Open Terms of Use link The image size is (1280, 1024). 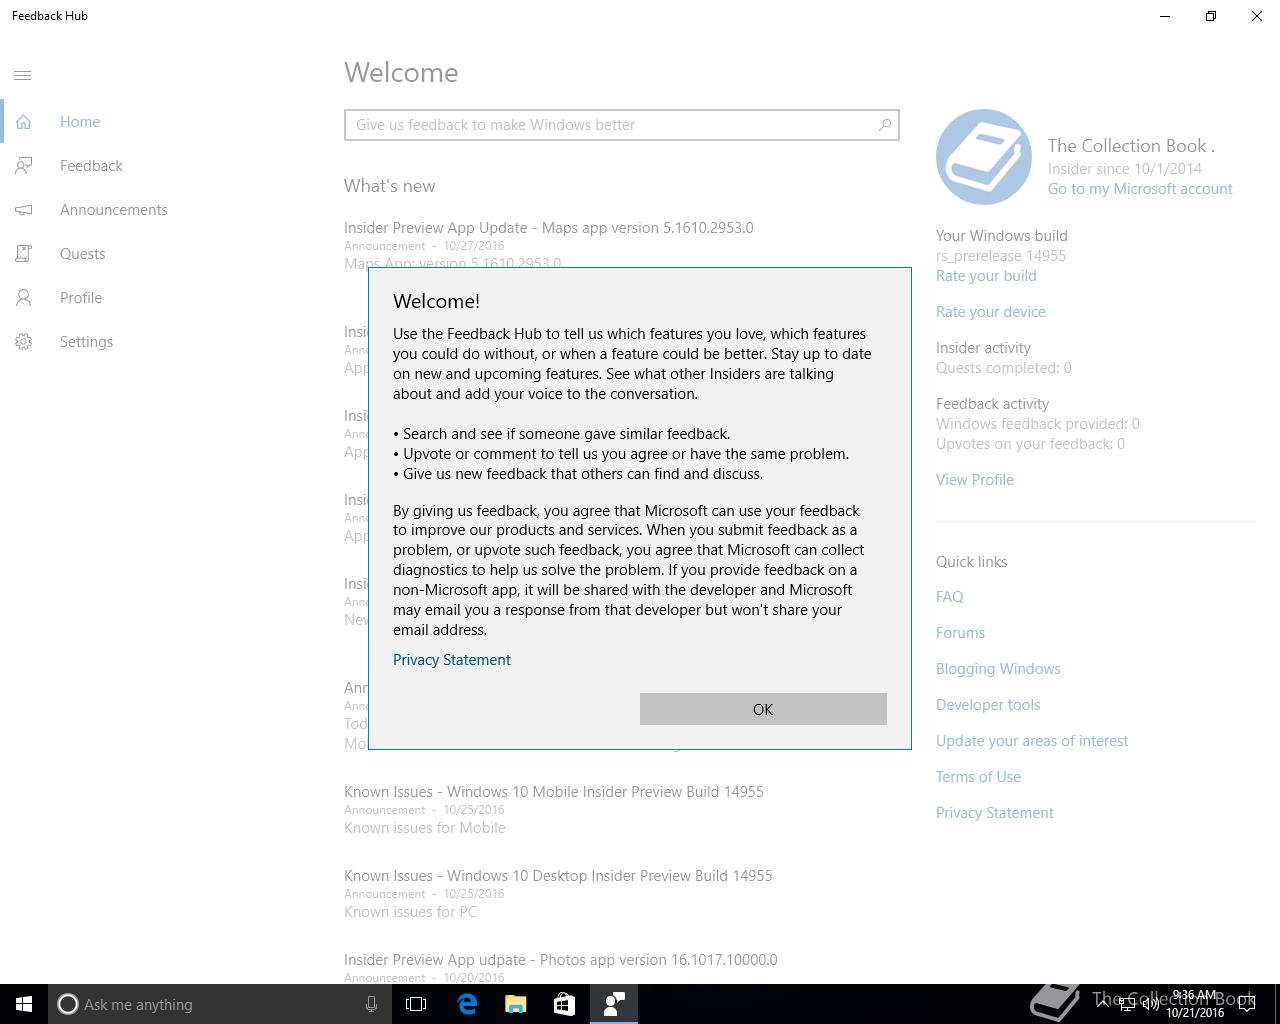point(978,777)
